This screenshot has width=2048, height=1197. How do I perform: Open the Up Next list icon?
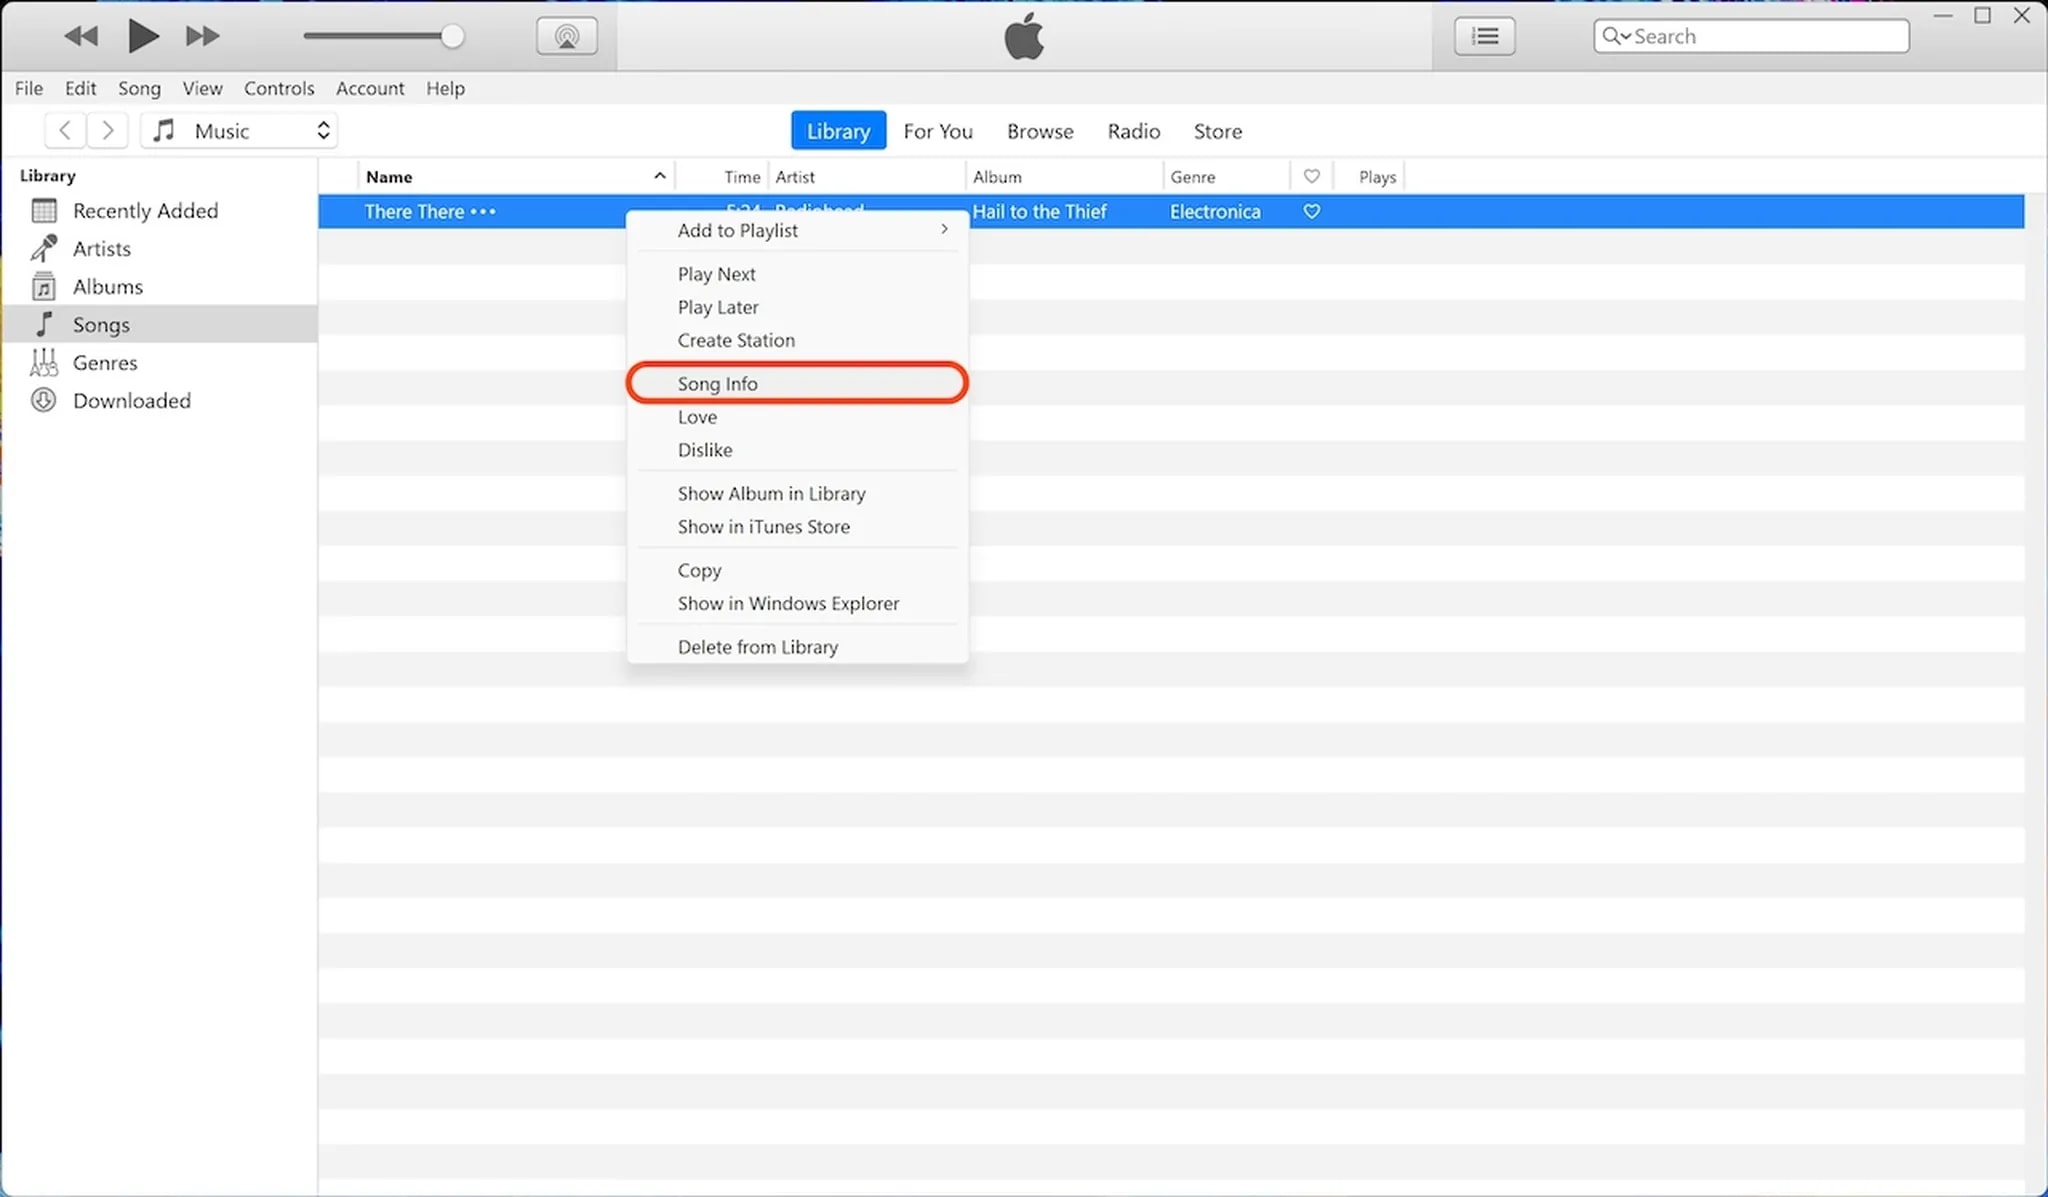click(x=1484, y=37)
